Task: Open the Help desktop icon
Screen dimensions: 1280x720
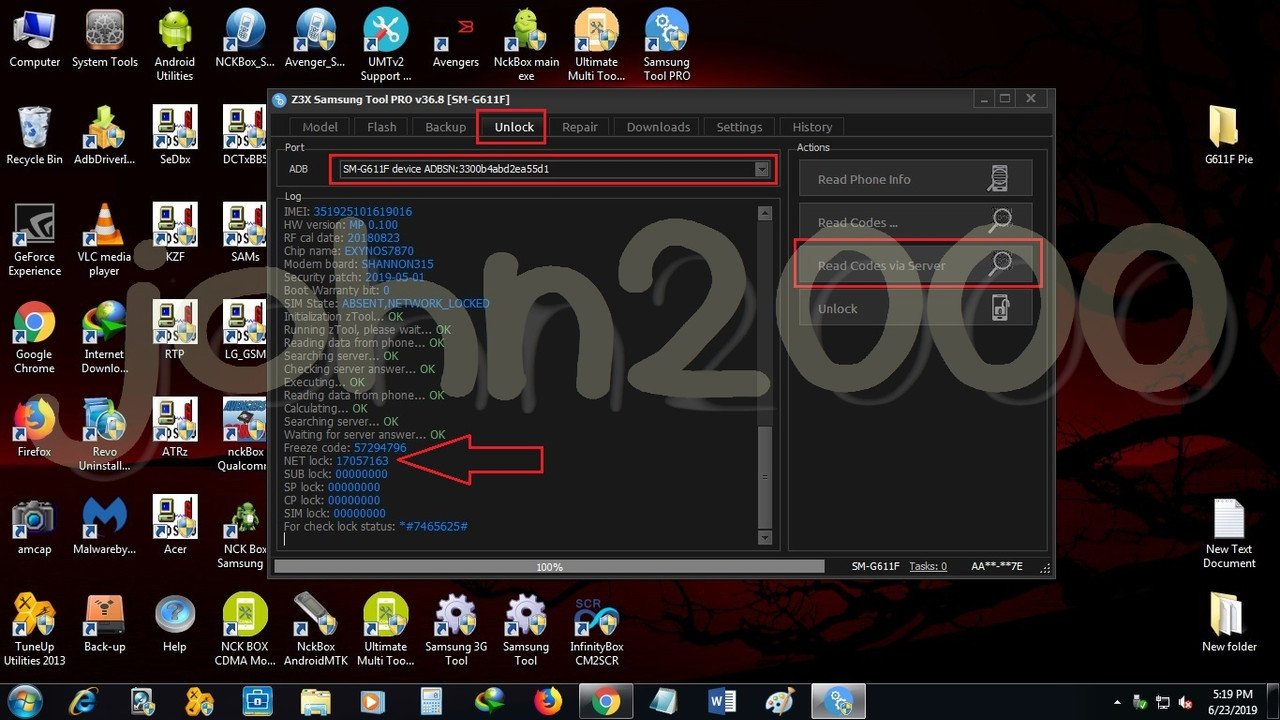Action: point(175,622)
